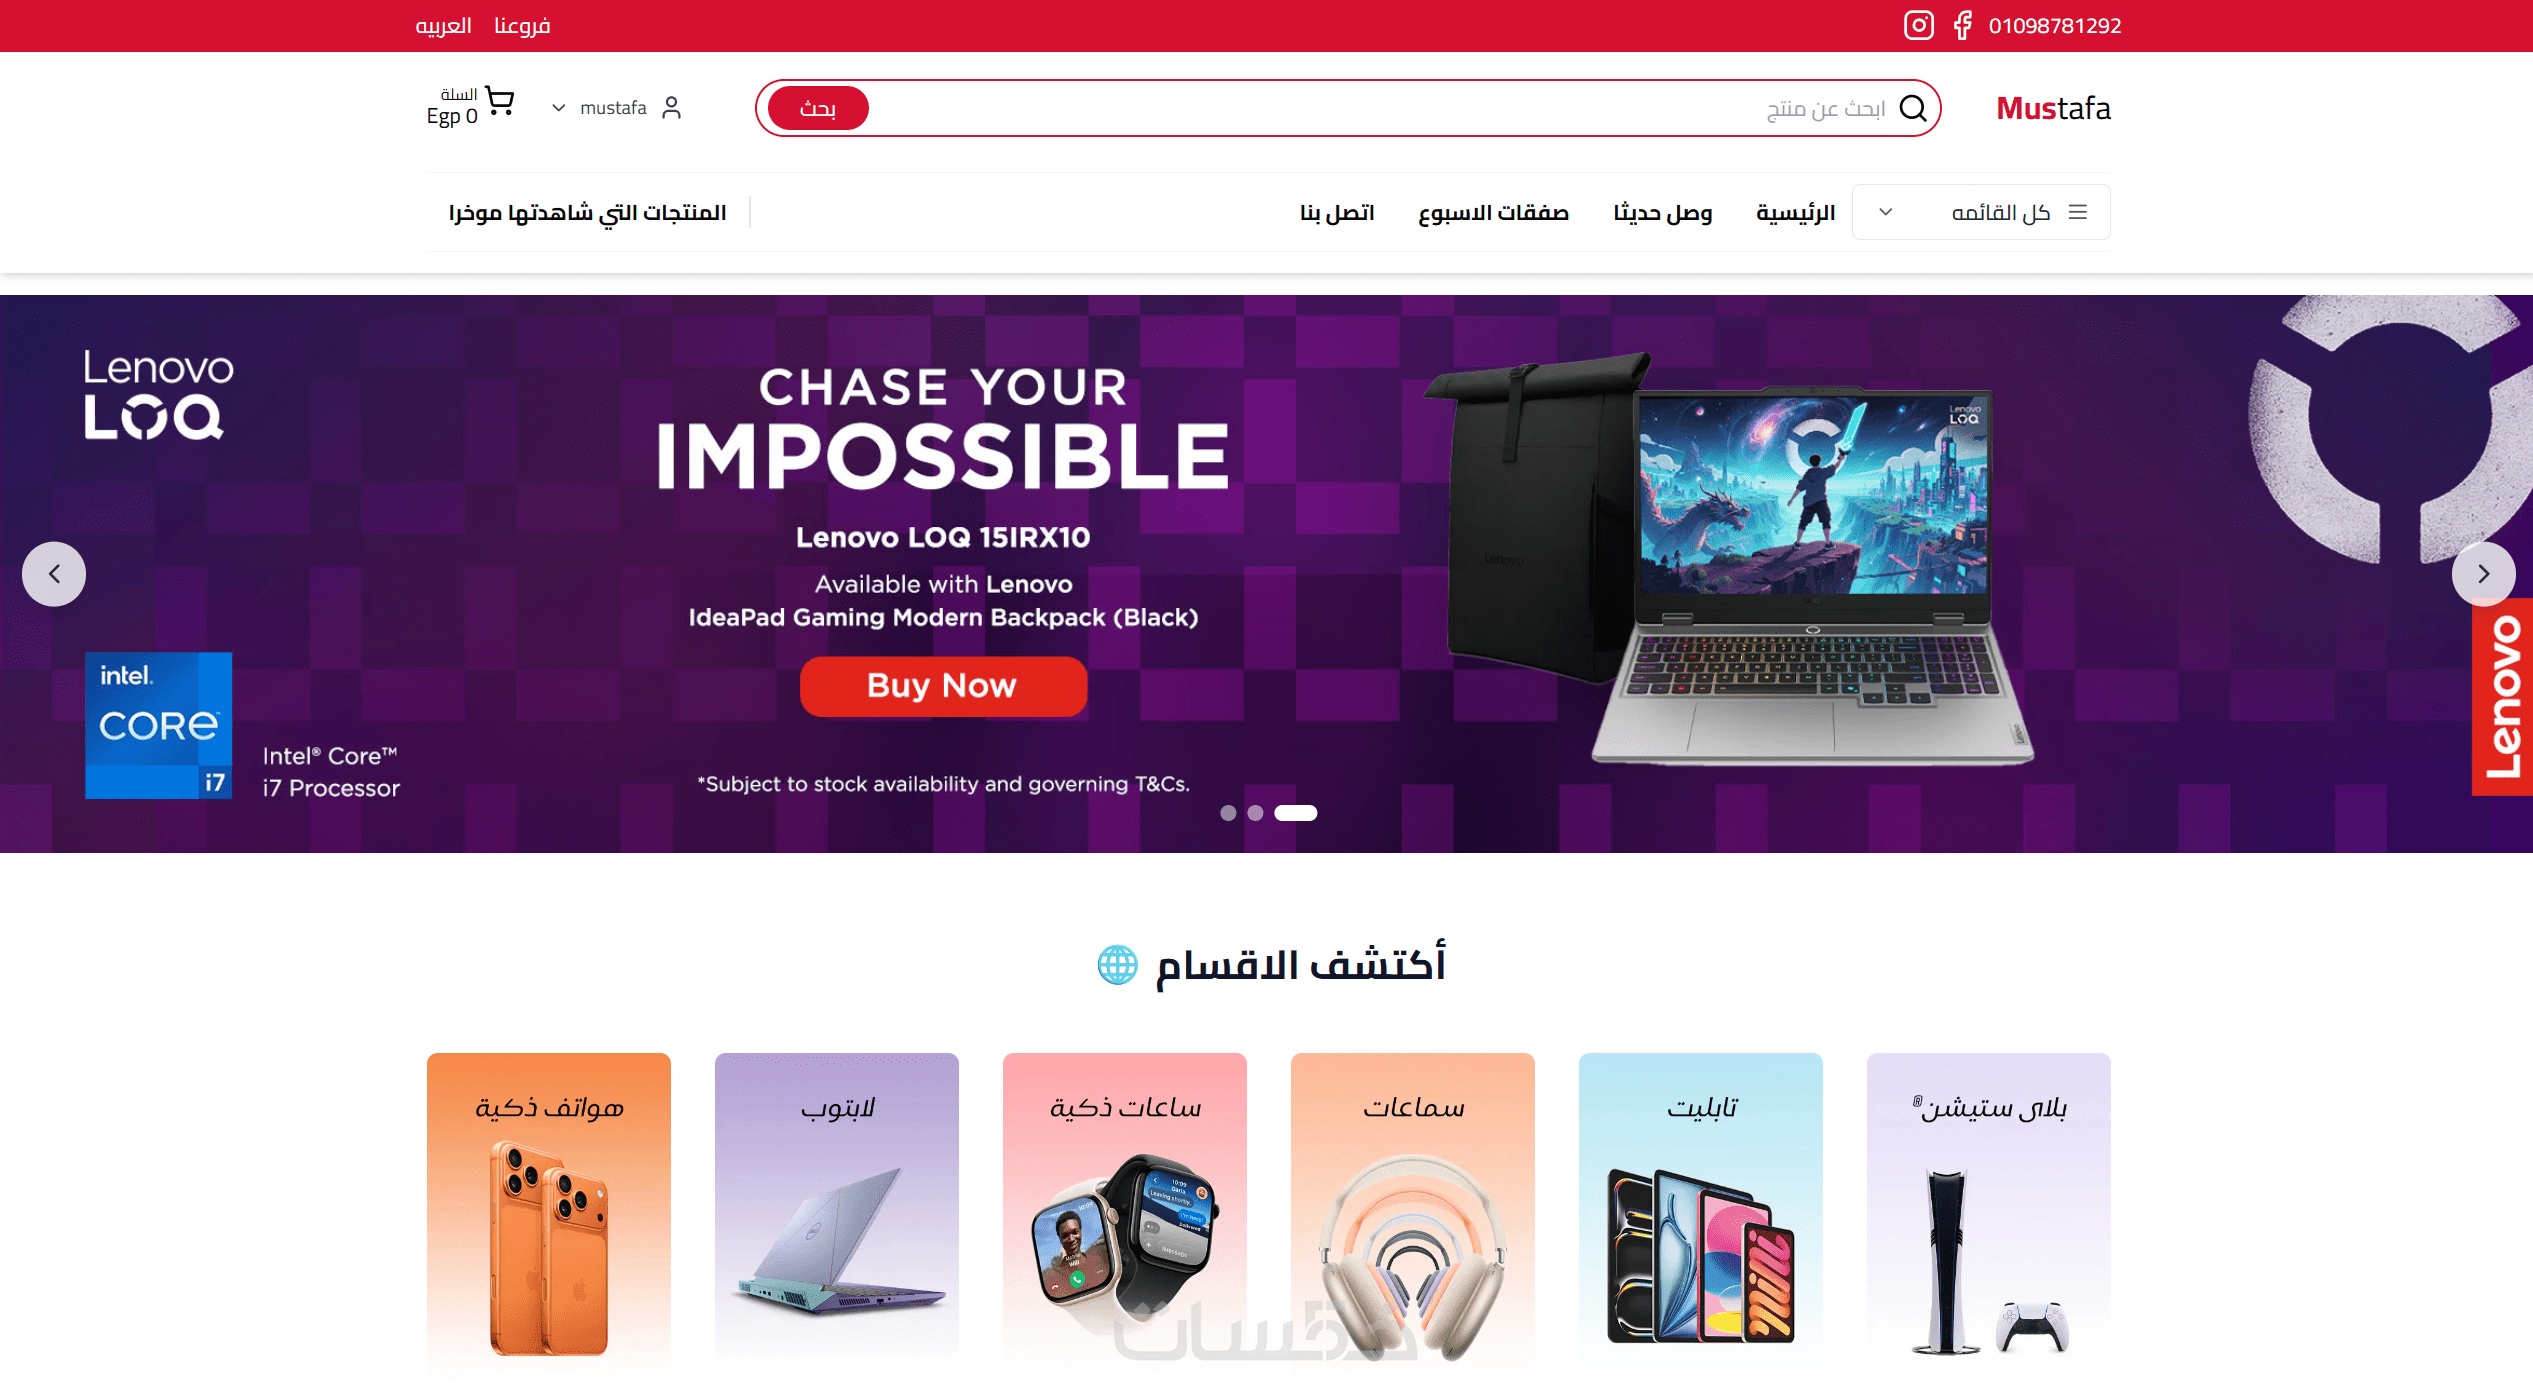Go to the previous banner slide arrow

[x=54, y=574]
